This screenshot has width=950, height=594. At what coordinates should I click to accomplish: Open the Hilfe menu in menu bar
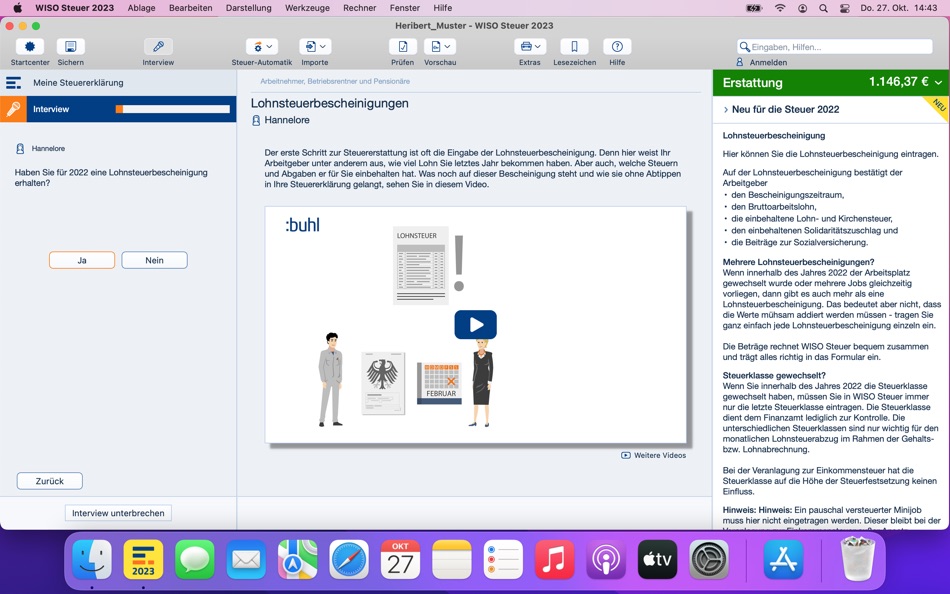[x=442, y=8]
